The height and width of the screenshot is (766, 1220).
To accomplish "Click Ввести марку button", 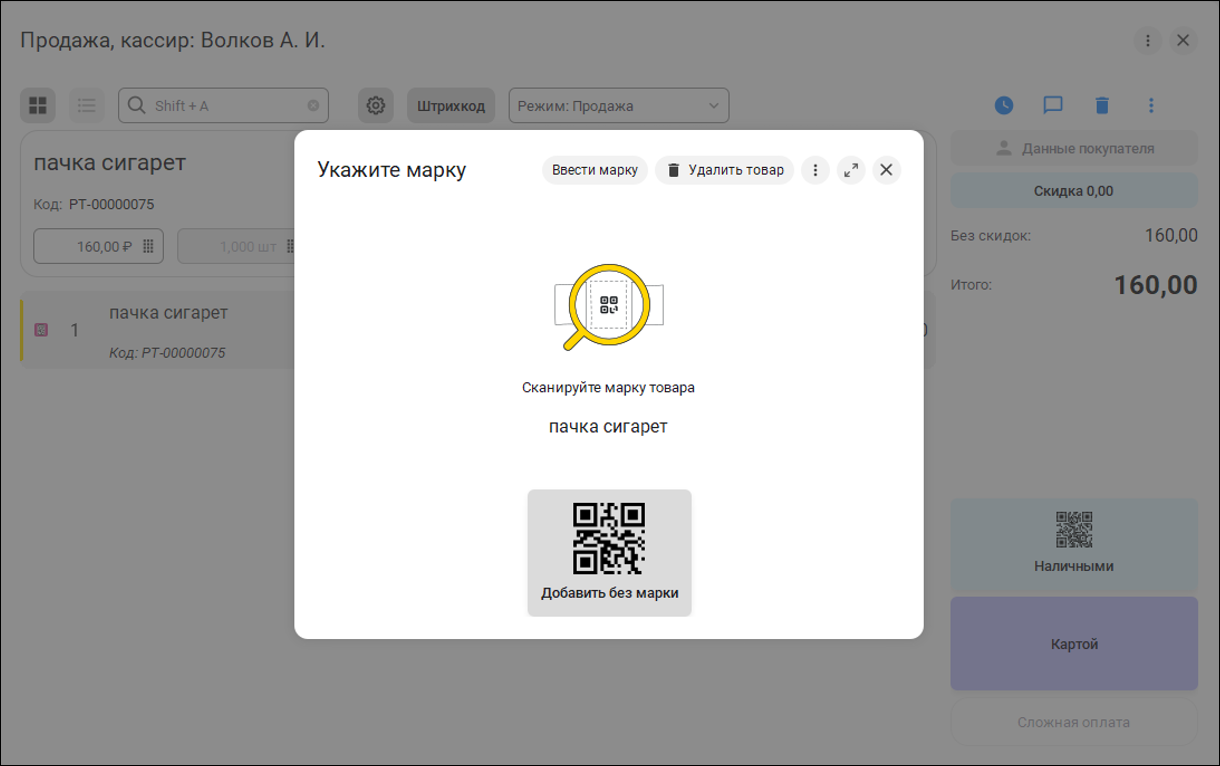I will (595, 170).
